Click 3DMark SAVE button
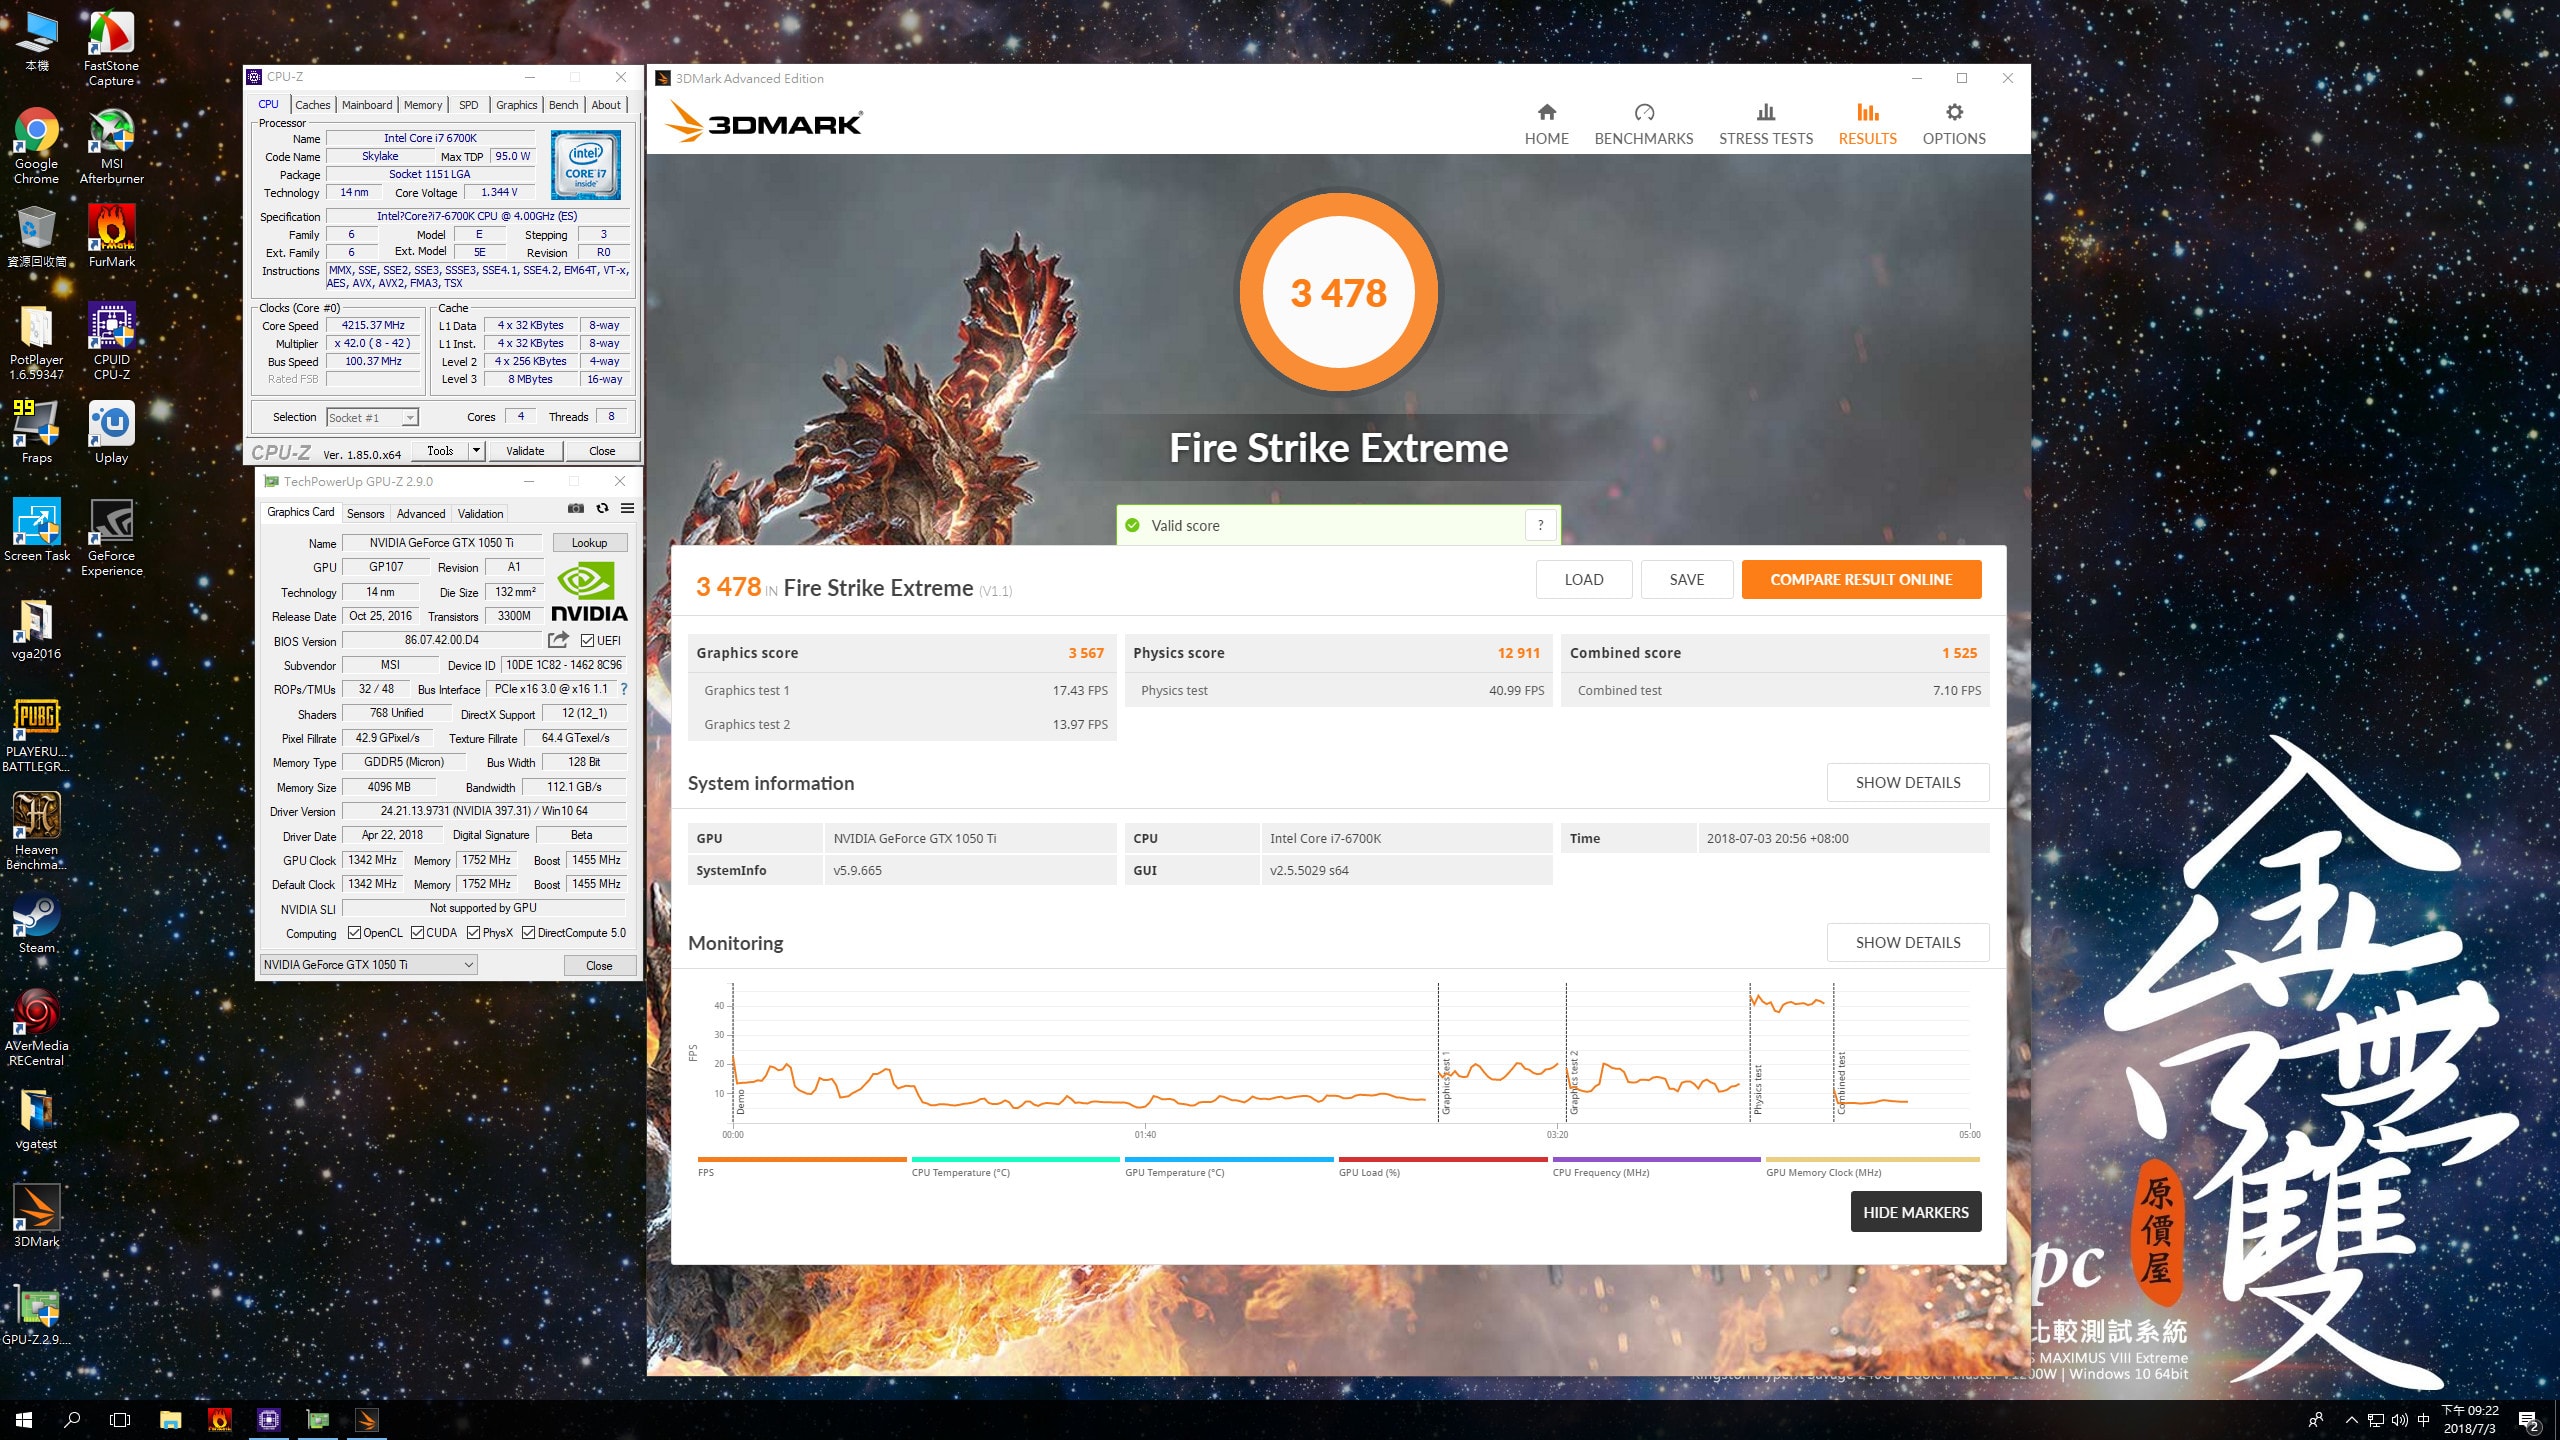The width and height of the screenshot is (2560, 1440). [x=1686, y=579]
